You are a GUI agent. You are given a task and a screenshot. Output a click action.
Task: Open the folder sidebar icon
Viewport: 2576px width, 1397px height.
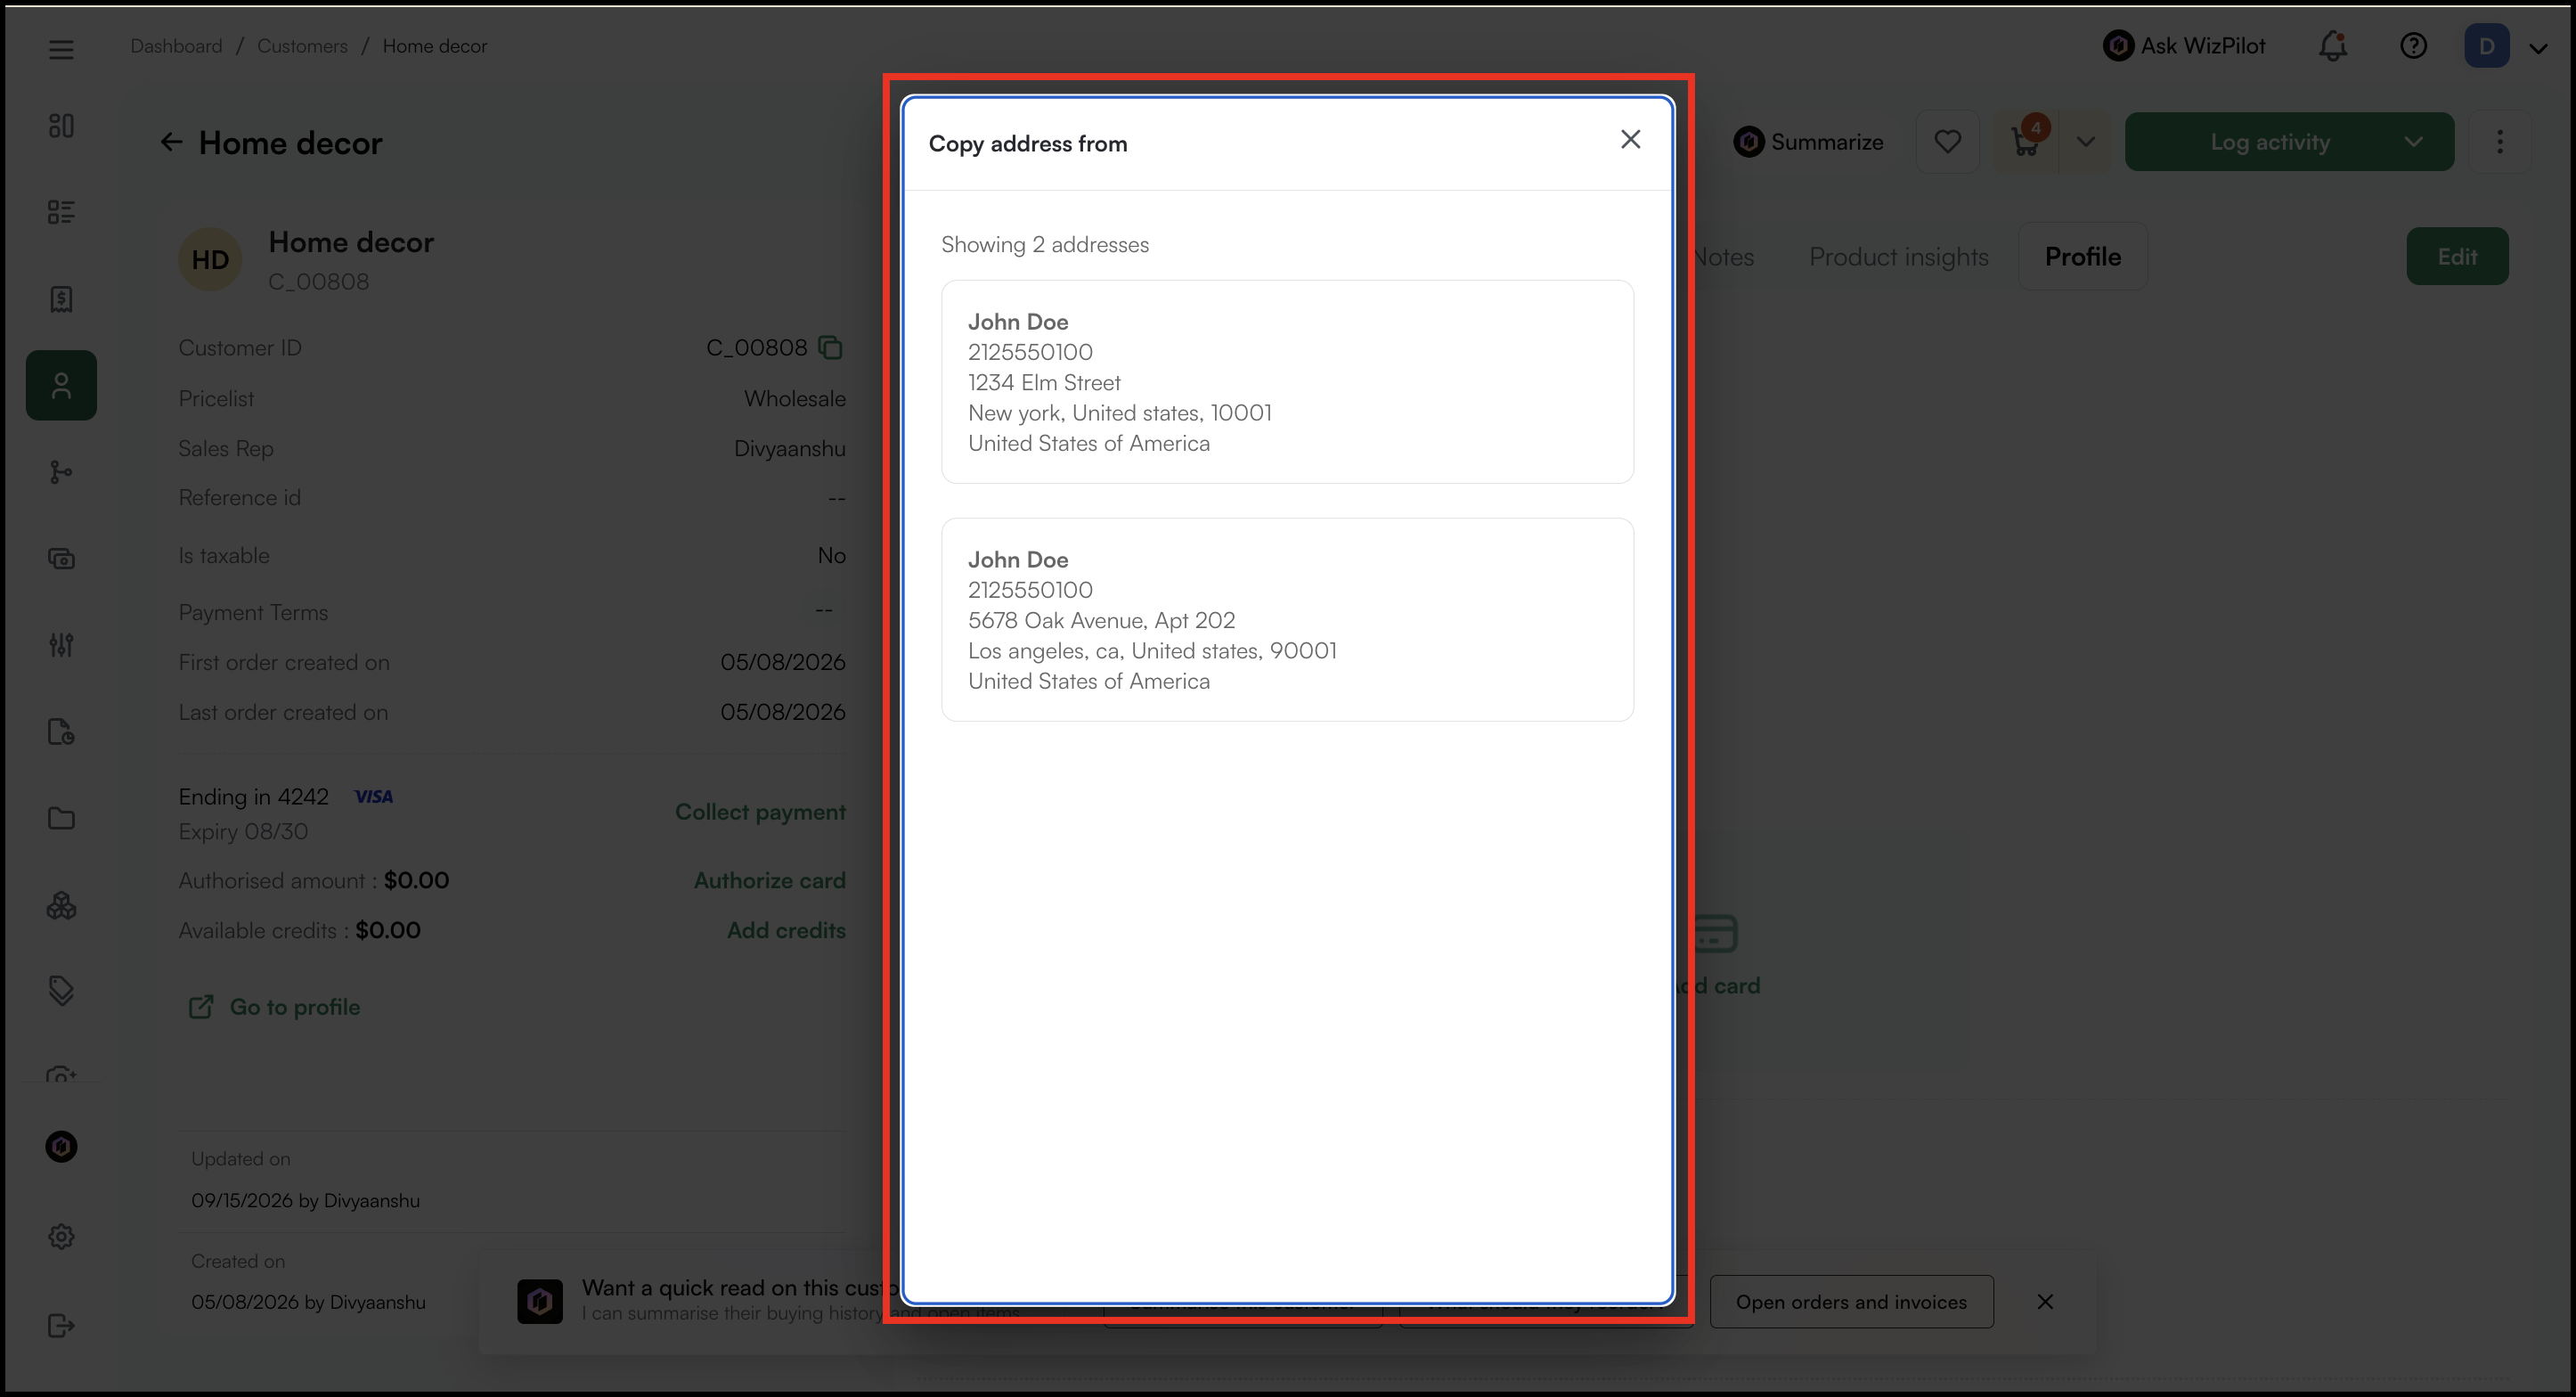[61, 818]
